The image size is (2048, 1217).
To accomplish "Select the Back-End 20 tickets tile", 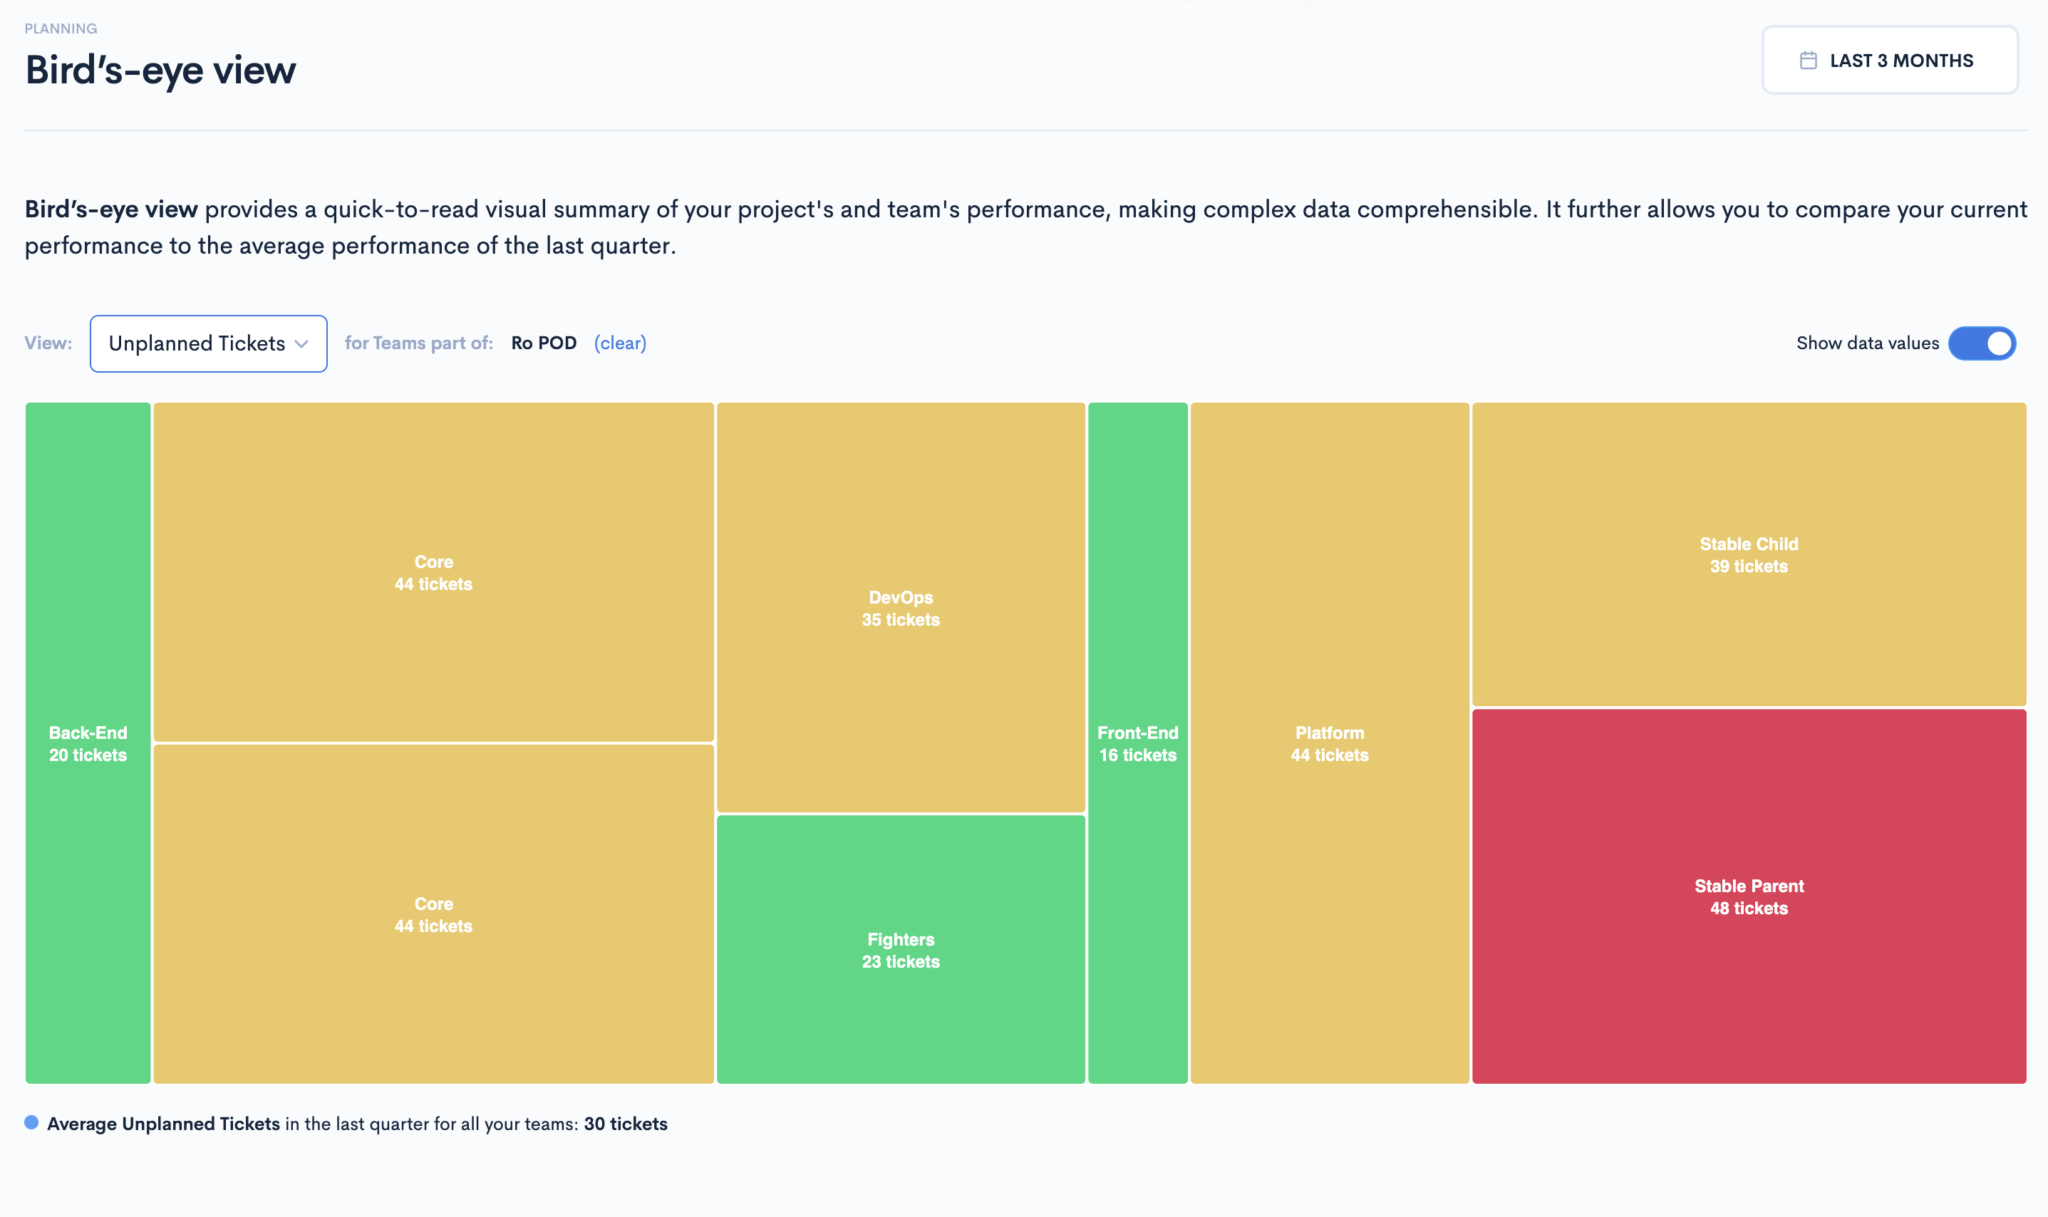I will coord(88,743).
